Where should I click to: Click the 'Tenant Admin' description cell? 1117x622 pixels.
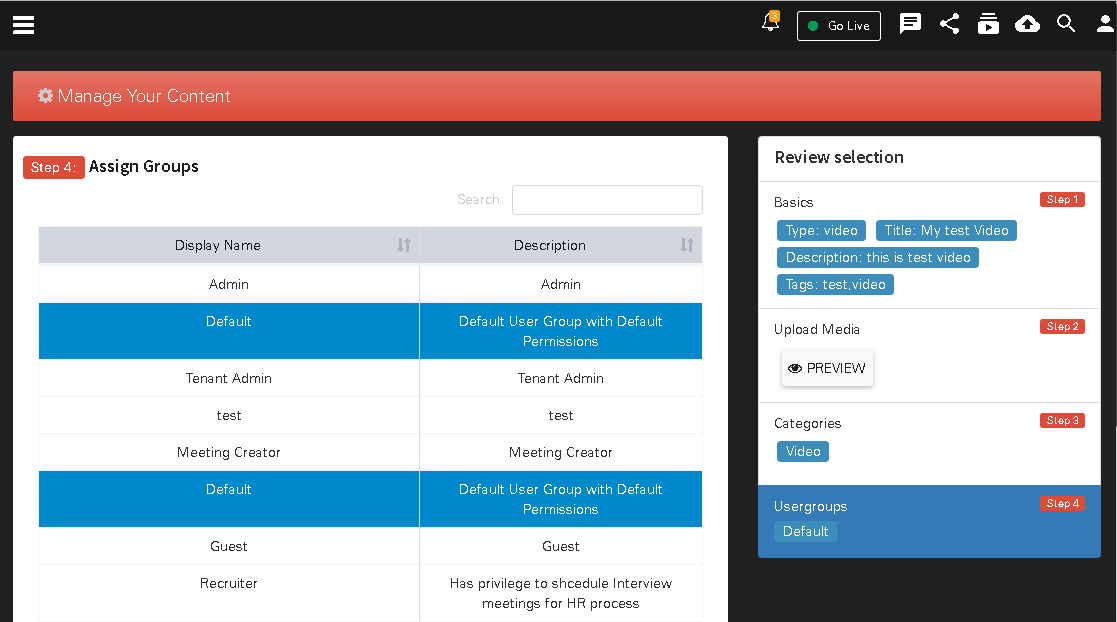tap(561, 378)
